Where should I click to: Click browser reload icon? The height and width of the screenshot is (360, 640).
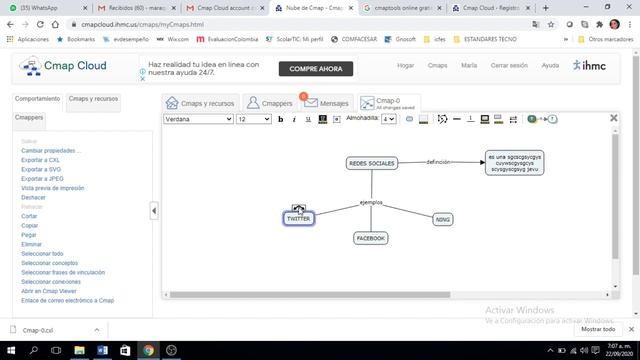pyautogui.click(x=40, y=24)
